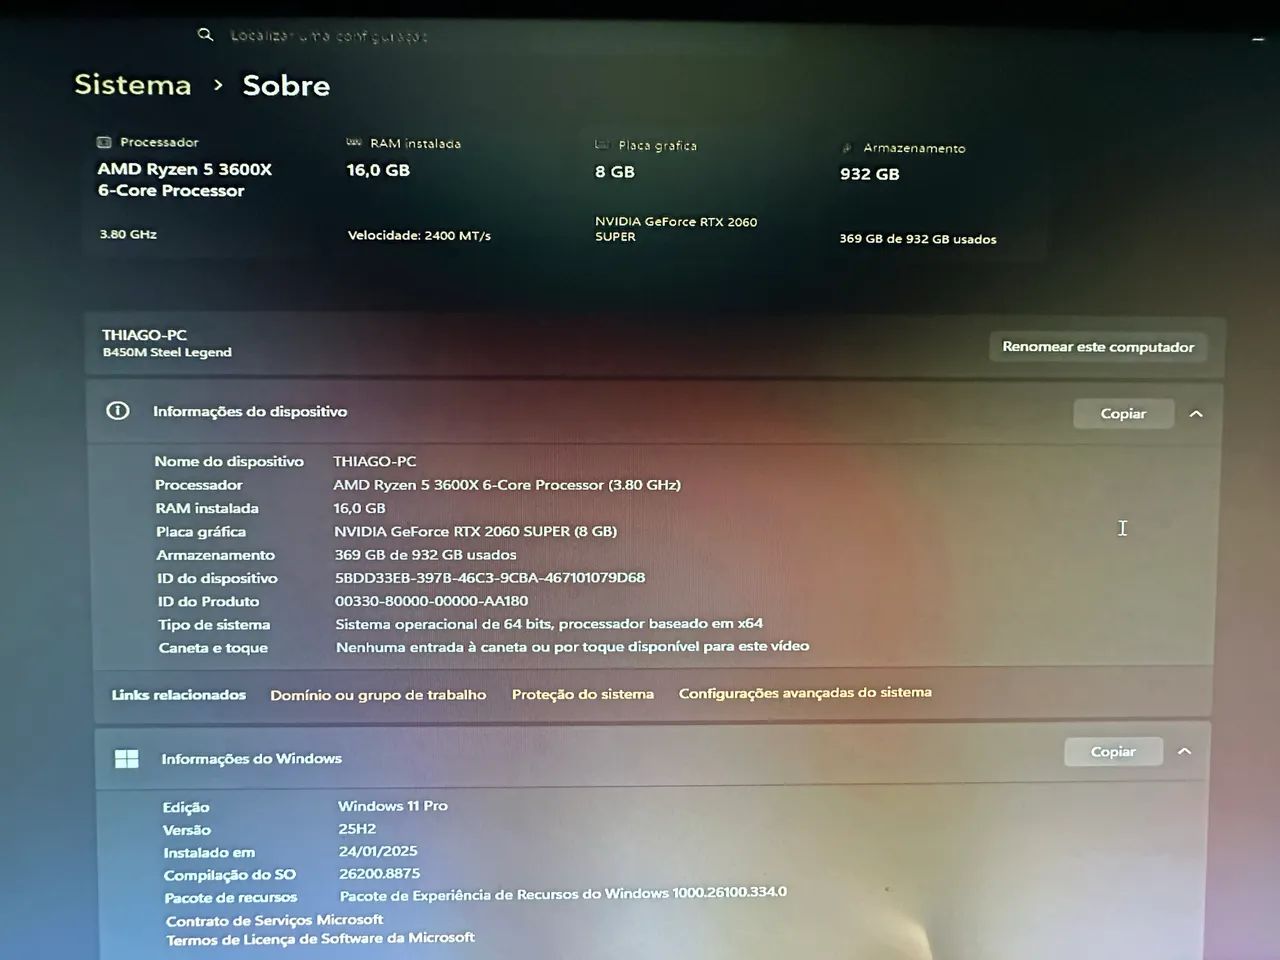
Task: Click the search magnifier icon
Action: tap(205, 35)
